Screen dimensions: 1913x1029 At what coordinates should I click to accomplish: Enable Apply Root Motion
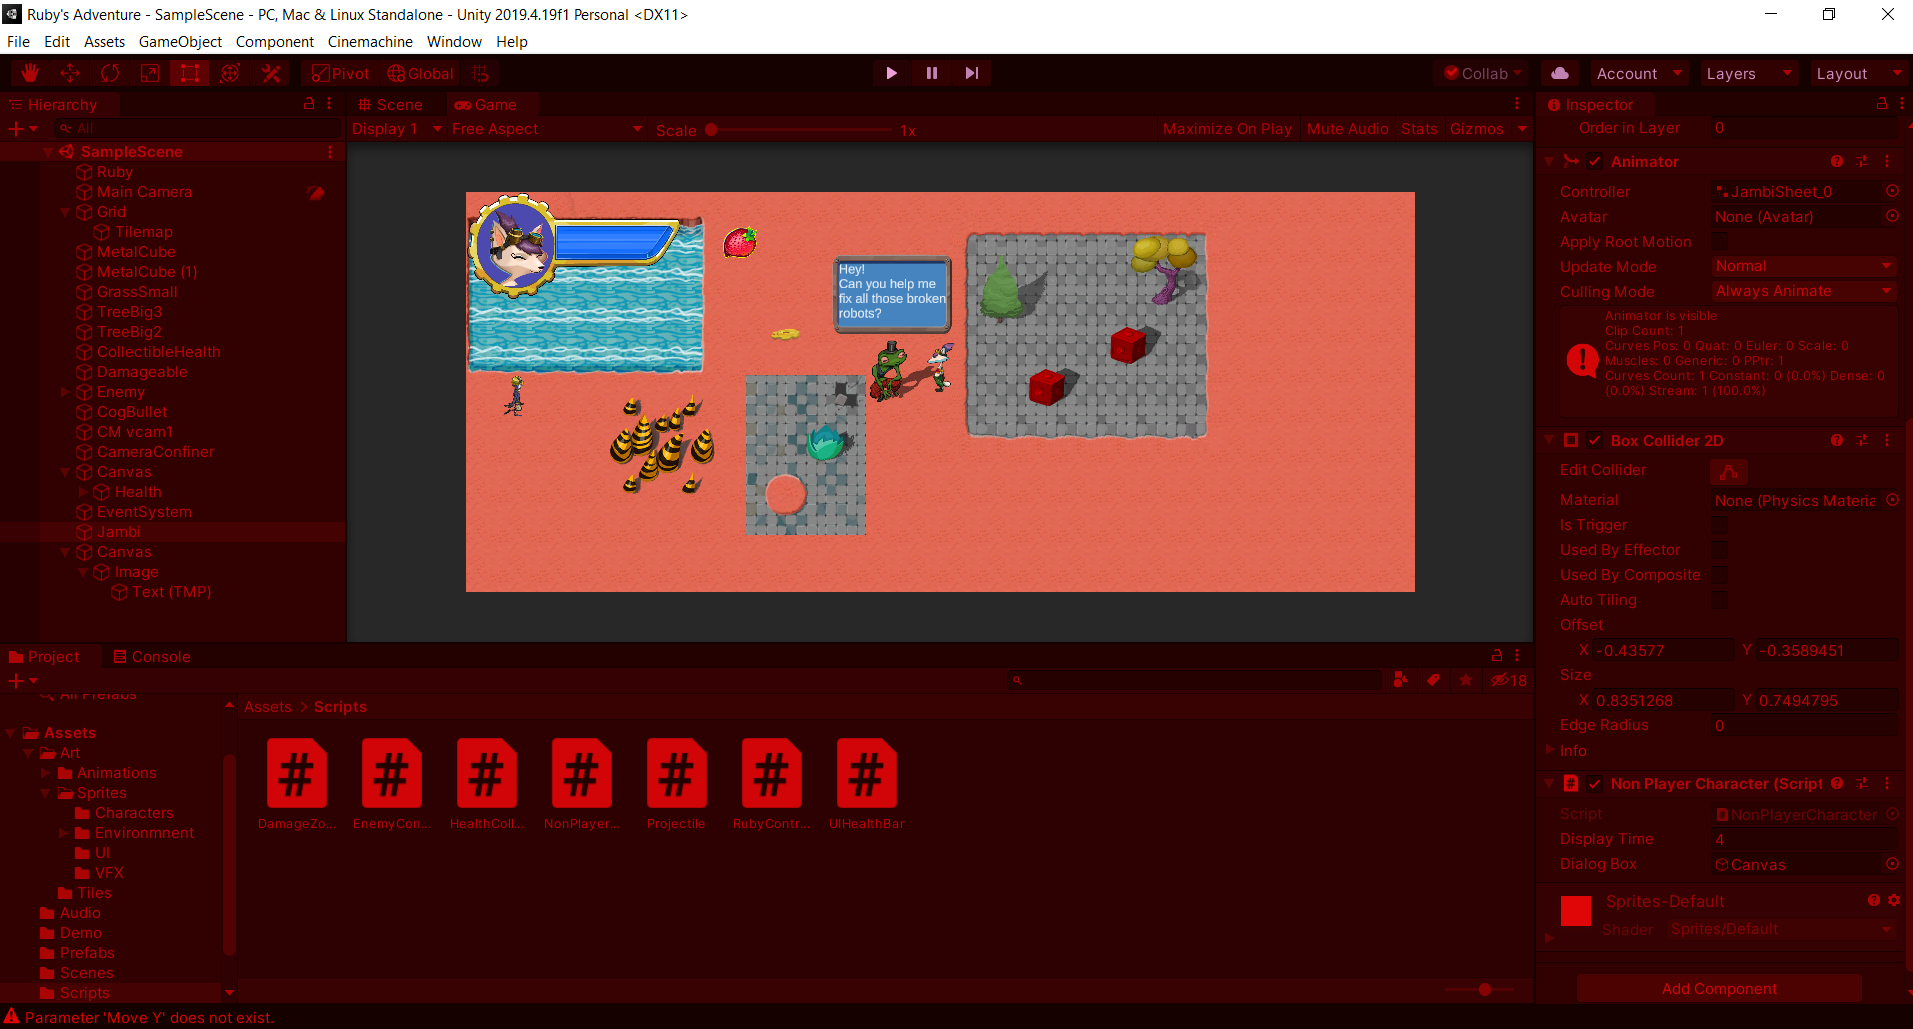coord(1719,241)
